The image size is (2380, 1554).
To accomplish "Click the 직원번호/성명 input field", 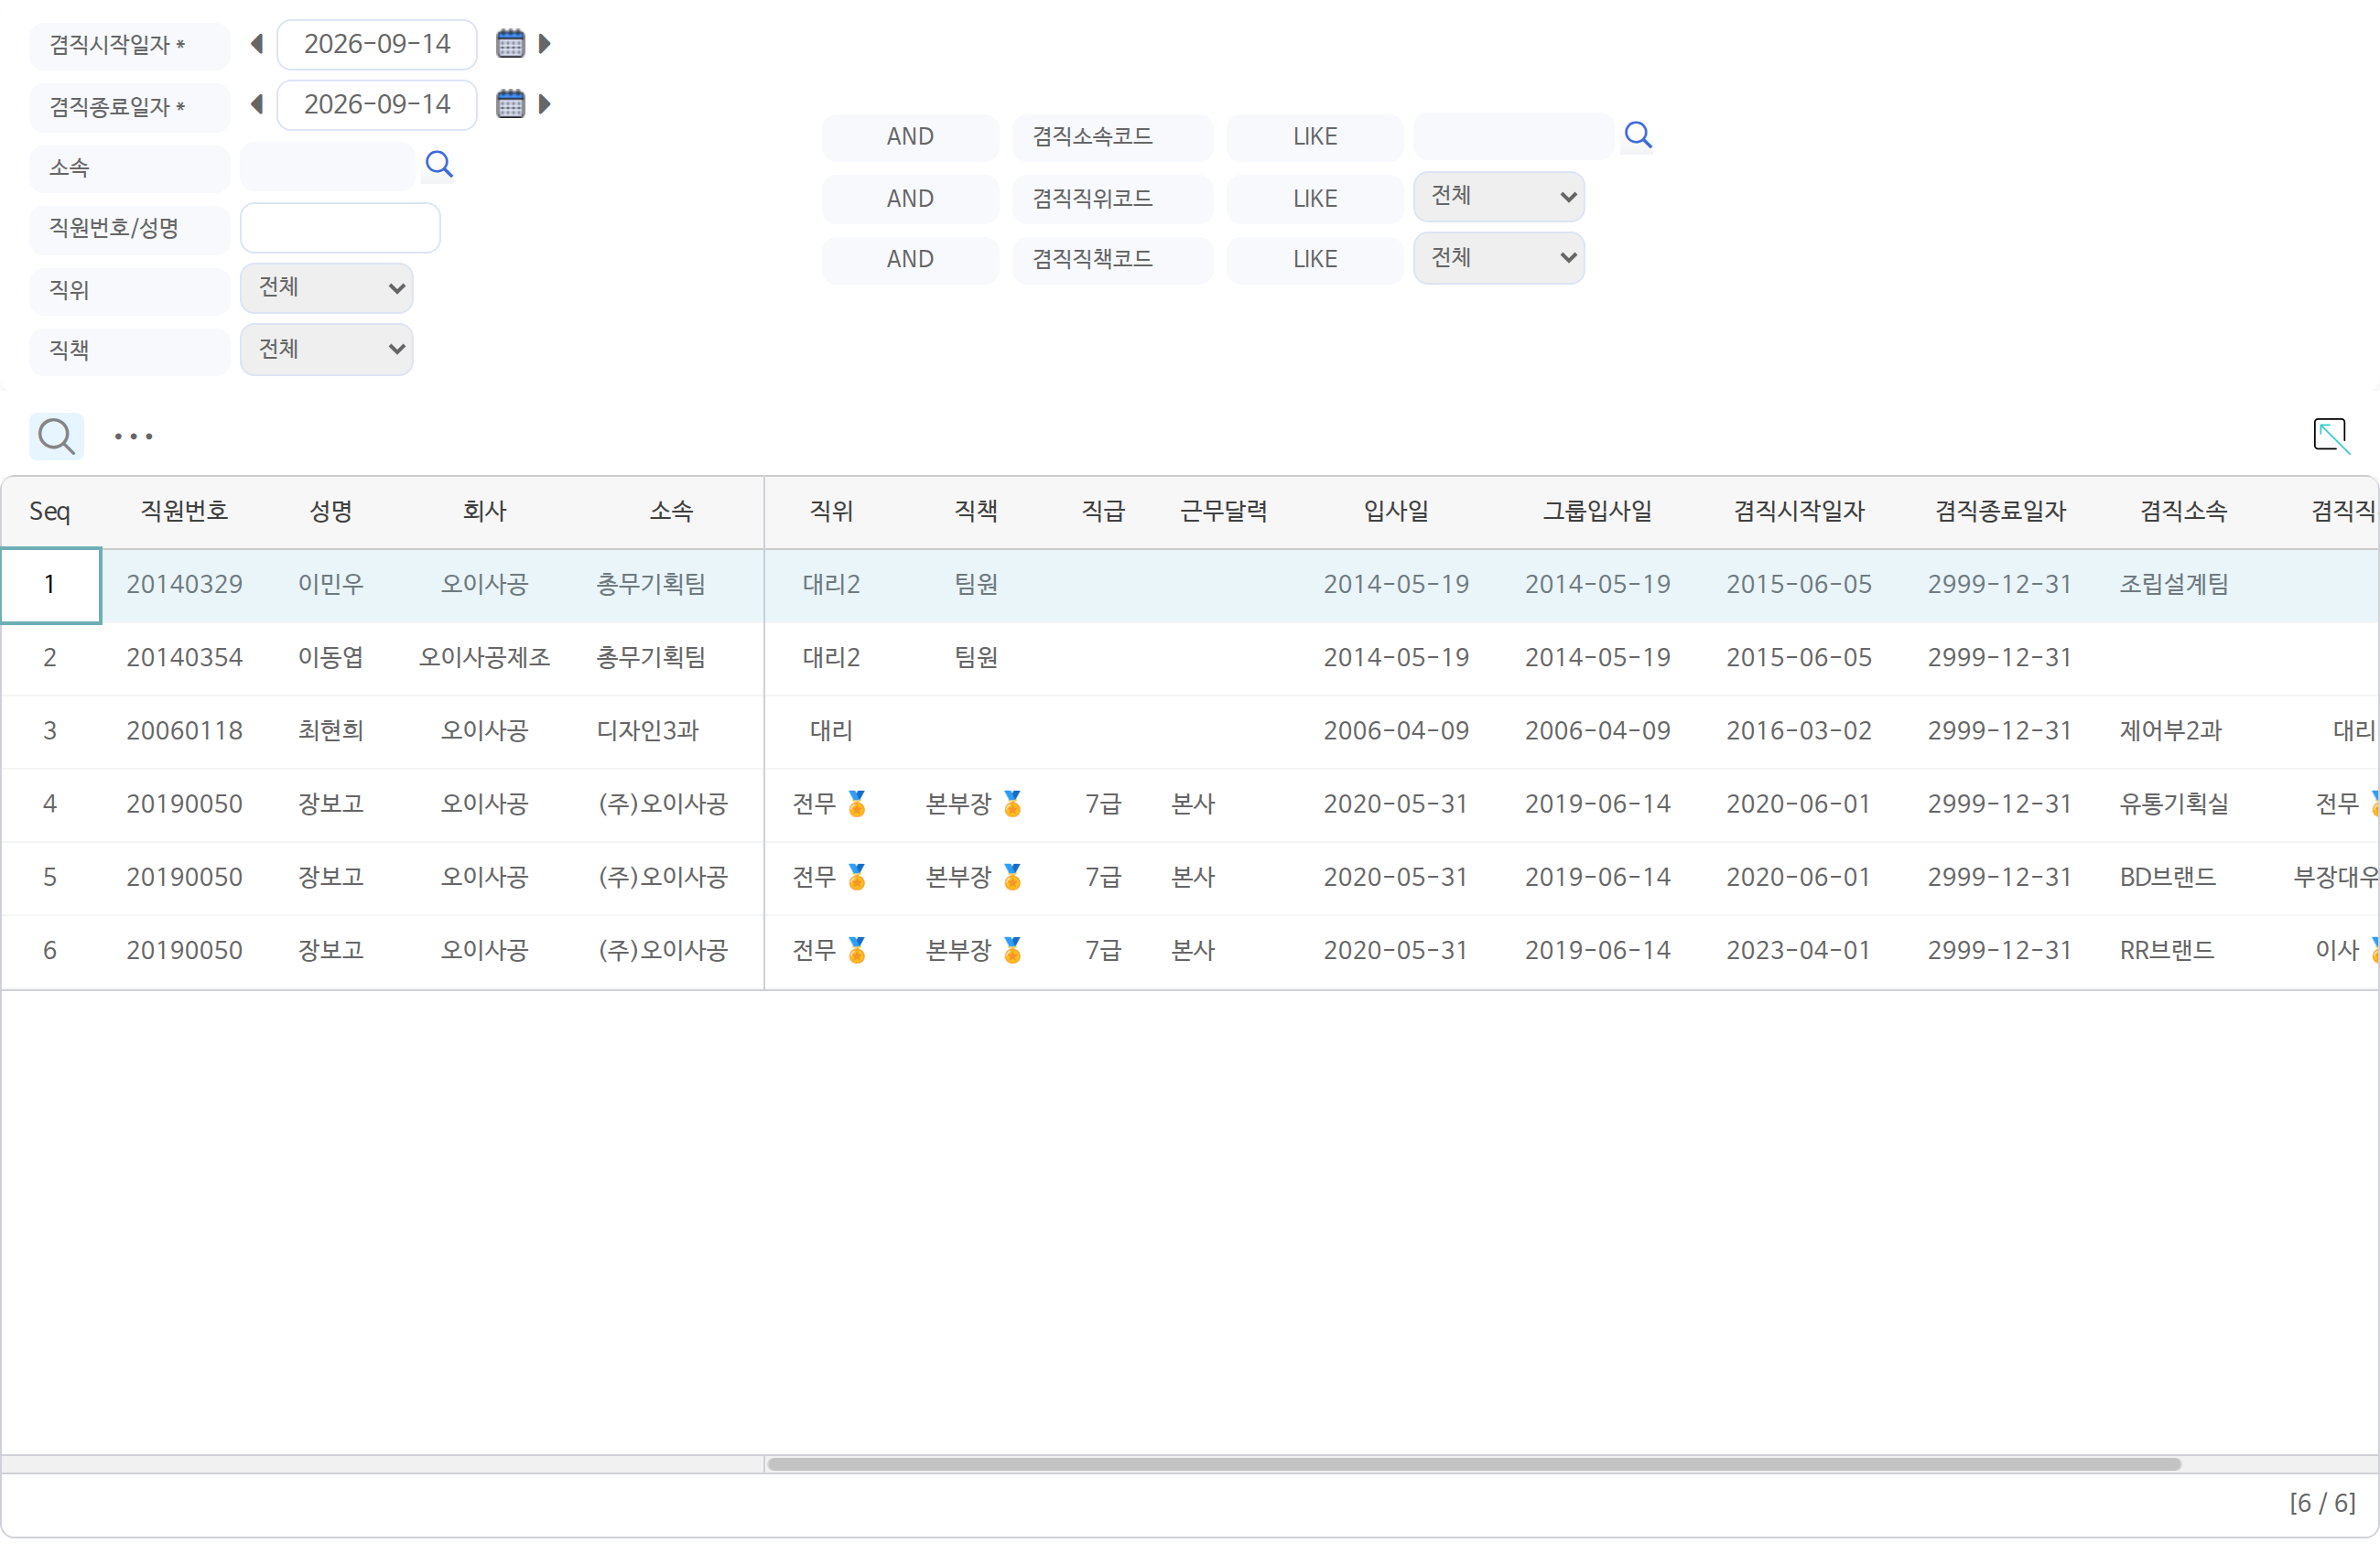I will 340,228.
